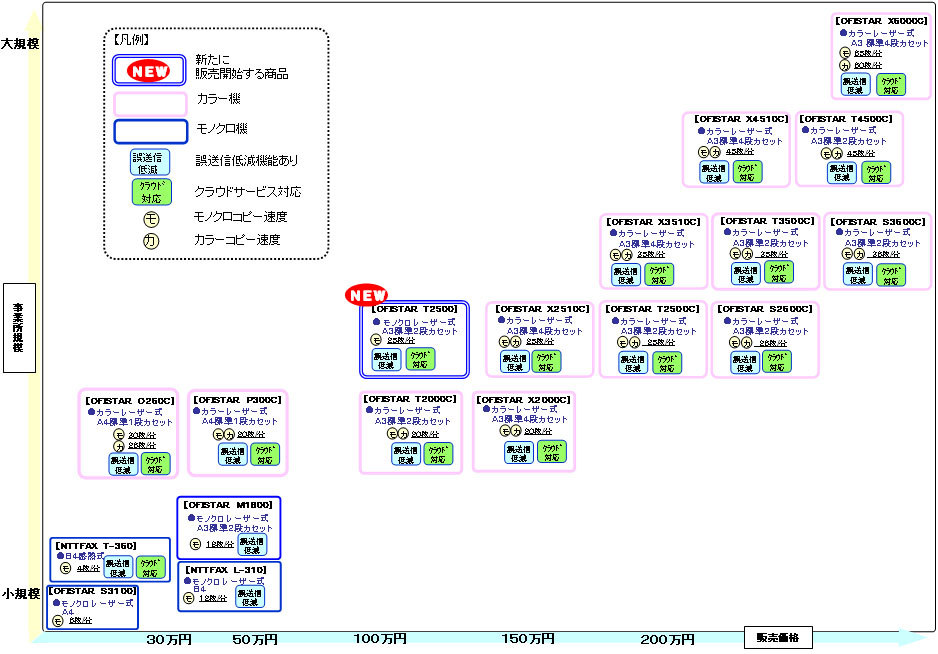Click the クラウド対応 badge in the OFISTAR X3510C card
The image size is (938, 654).
(659, 275)
